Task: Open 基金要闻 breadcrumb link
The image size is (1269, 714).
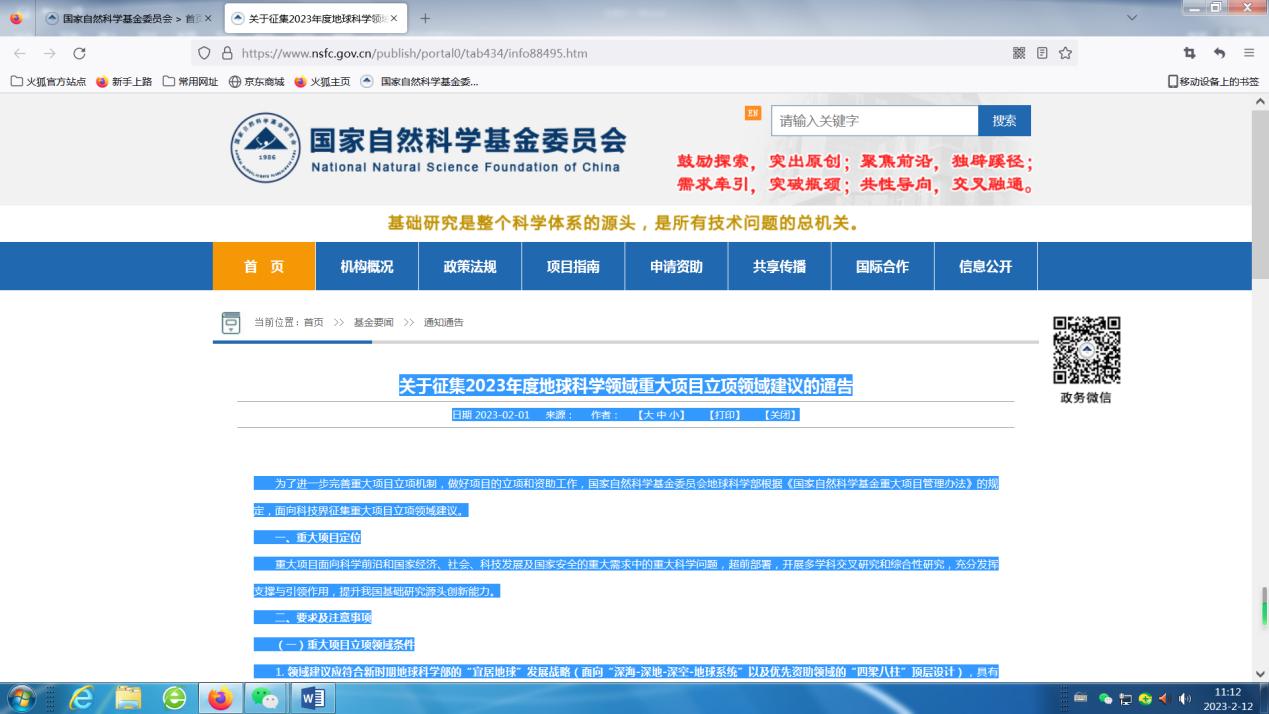Action: [x=373, y=322]
